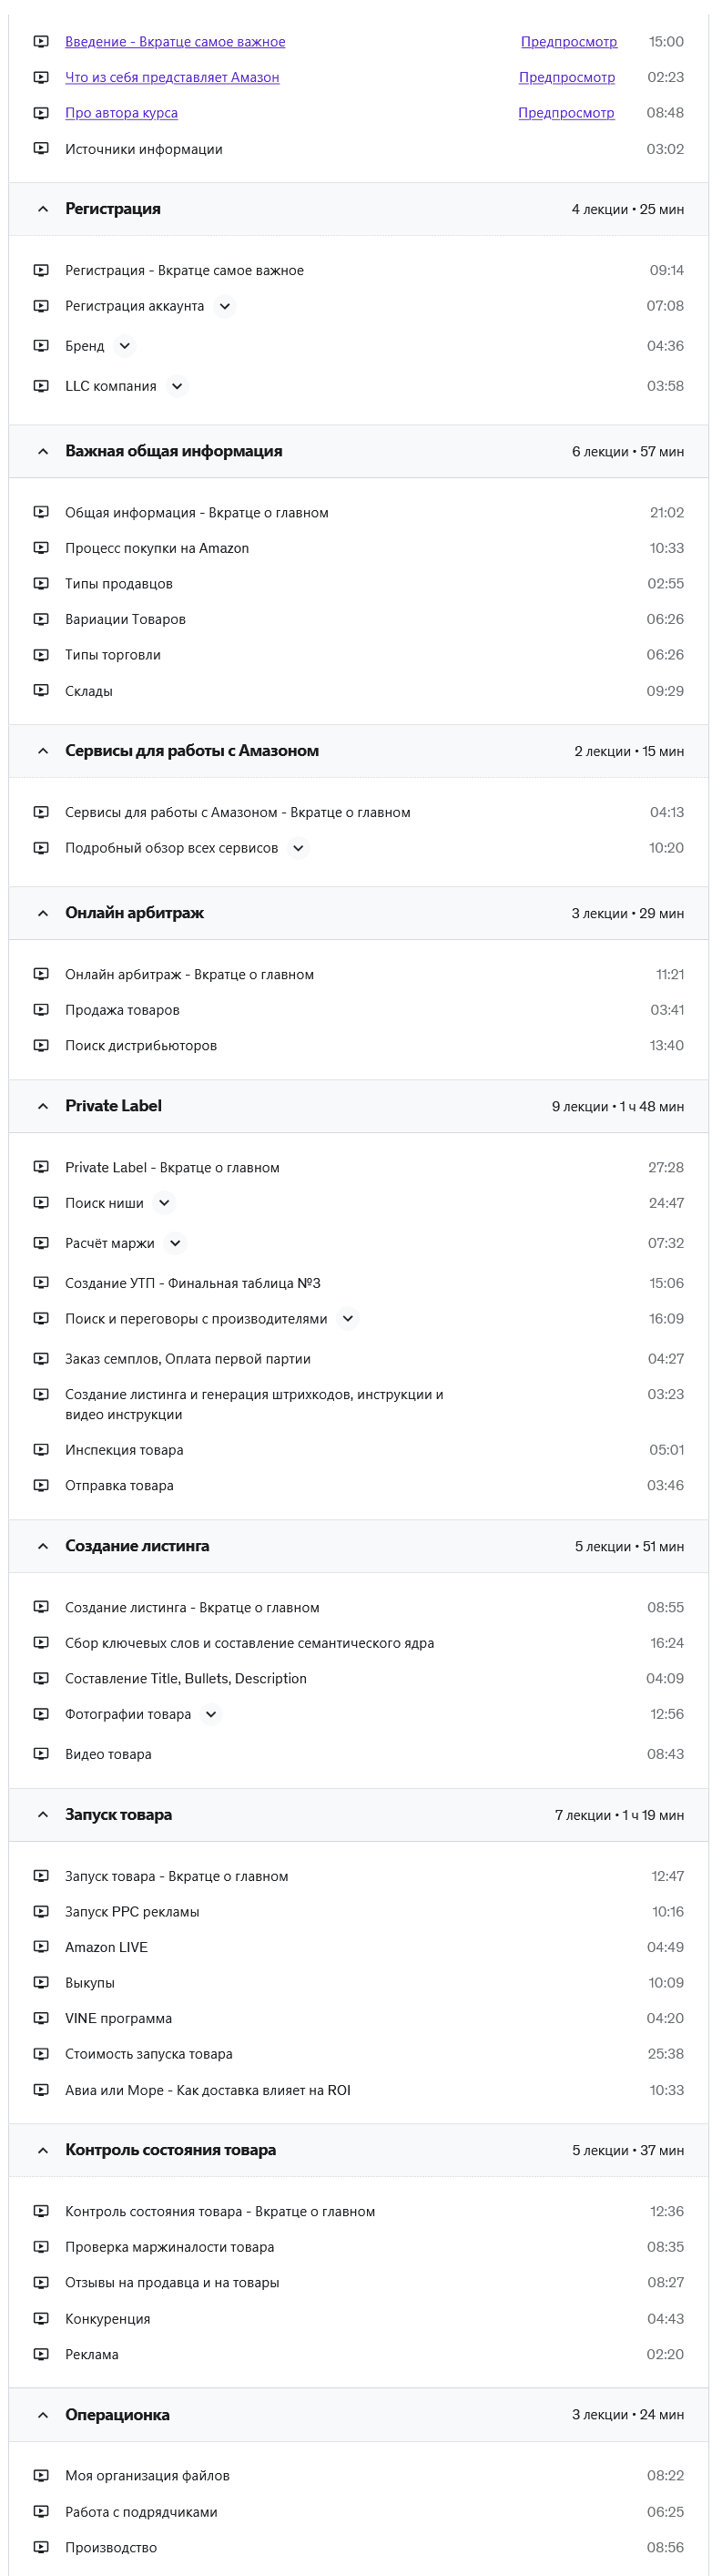Open Предпросмотр for Введение lecture

(567, 42)
